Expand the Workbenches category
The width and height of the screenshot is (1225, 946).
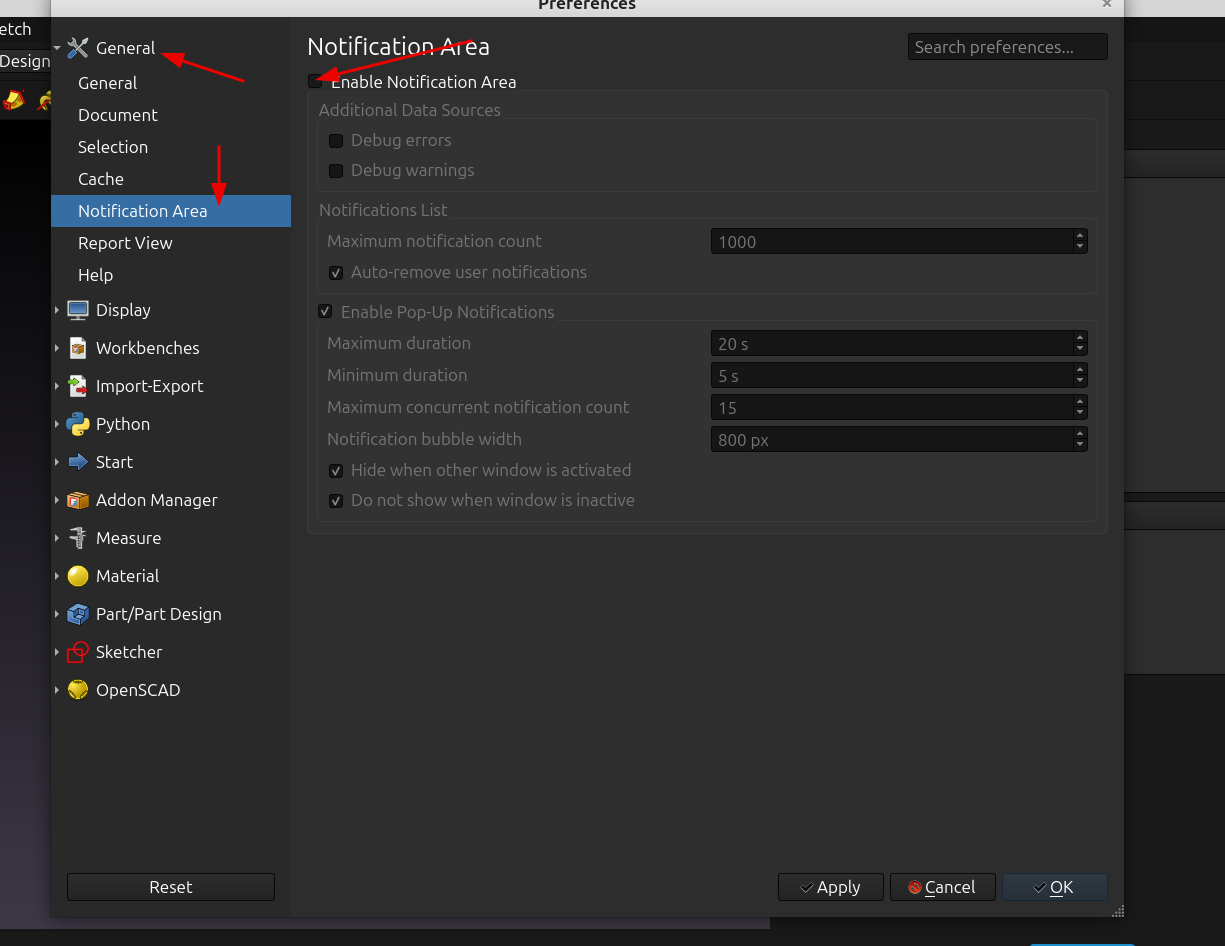click(x=57, y=348)
